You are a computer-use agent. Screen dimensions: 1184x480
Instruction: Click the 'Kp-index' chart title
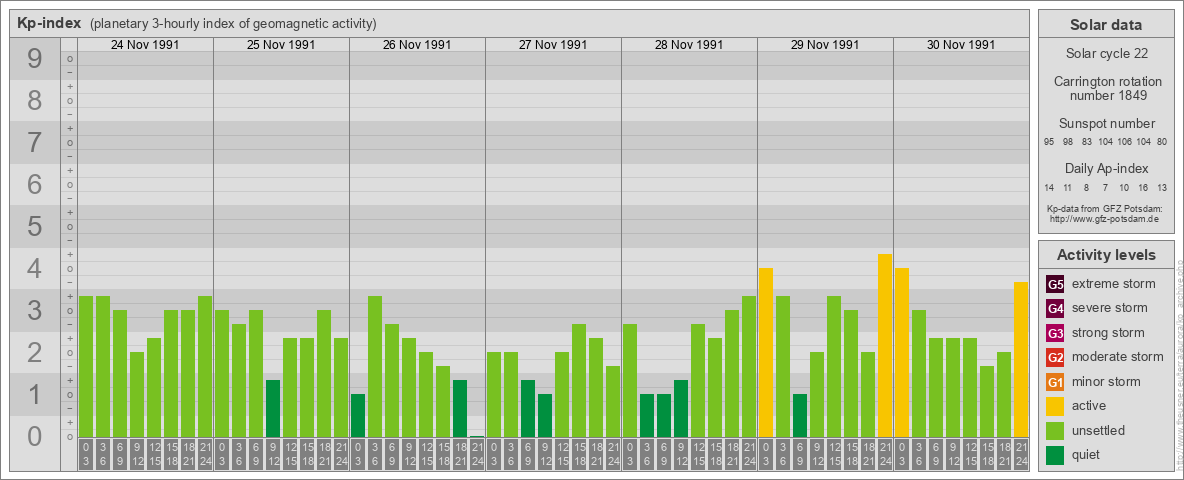pyautogui.click(x=49, y=23)
